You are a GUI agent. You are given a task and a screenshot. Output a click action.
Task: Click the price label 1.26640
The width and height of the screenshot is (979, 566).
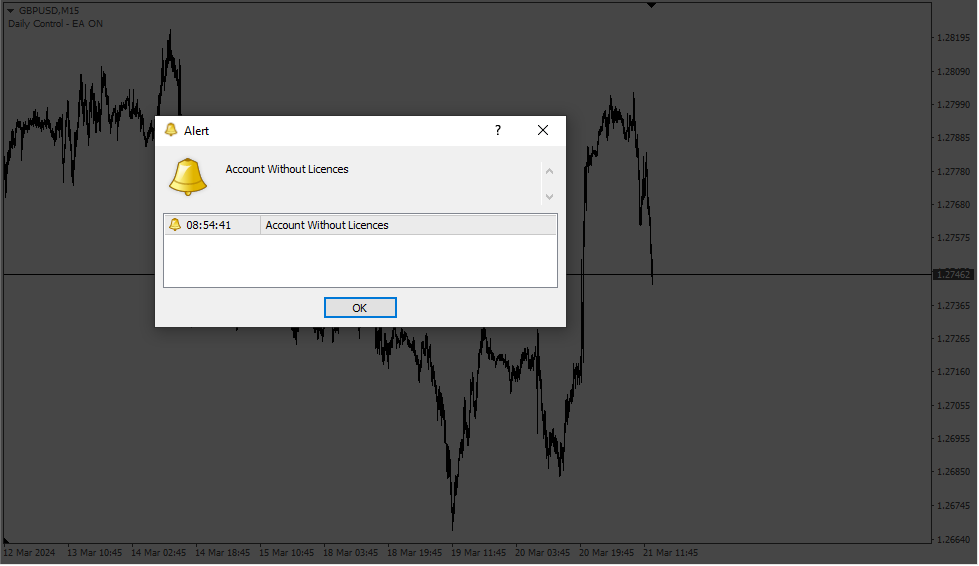coord(953,540)
